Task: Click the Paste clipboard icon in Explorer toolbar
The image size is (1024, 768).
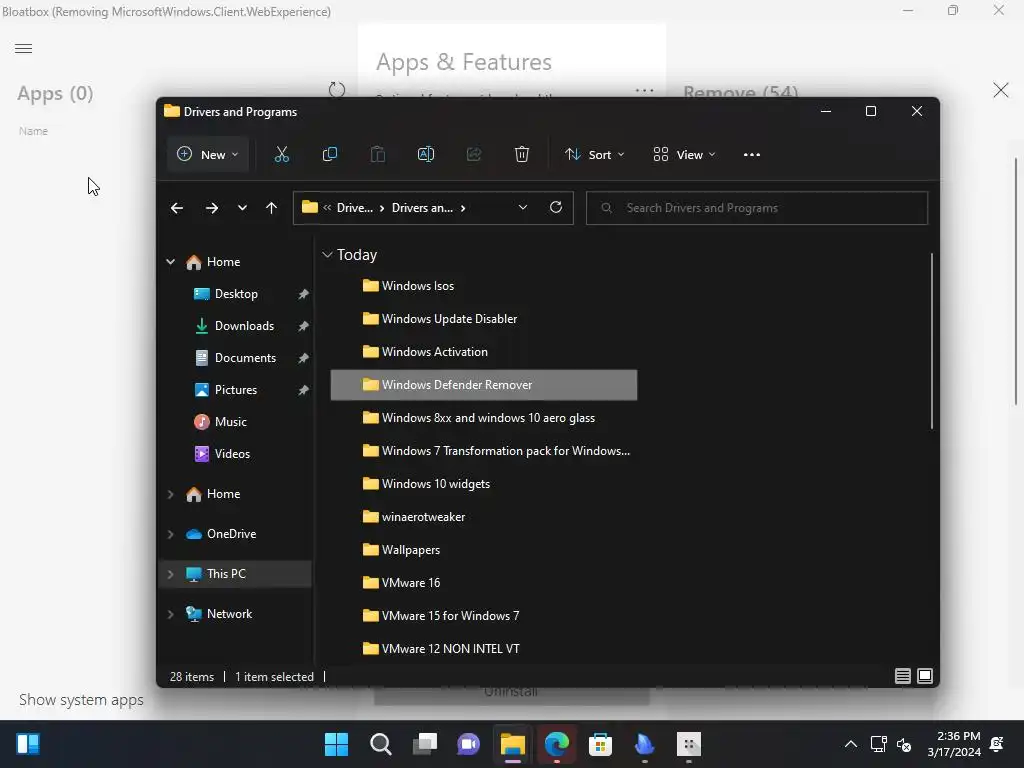Action: (377, 155)
